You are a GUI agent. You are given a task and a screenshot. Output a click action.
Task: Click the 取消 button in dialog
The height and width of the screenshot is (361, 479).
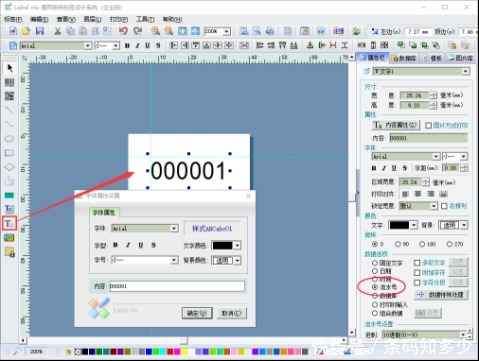(x=232, y=313)
